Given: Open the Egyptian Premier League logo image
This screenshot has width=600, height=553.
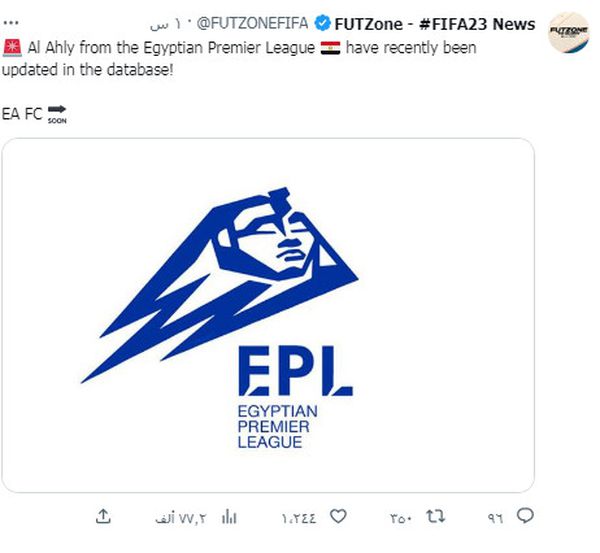Looking at the screenshot, I should point(268,315).
